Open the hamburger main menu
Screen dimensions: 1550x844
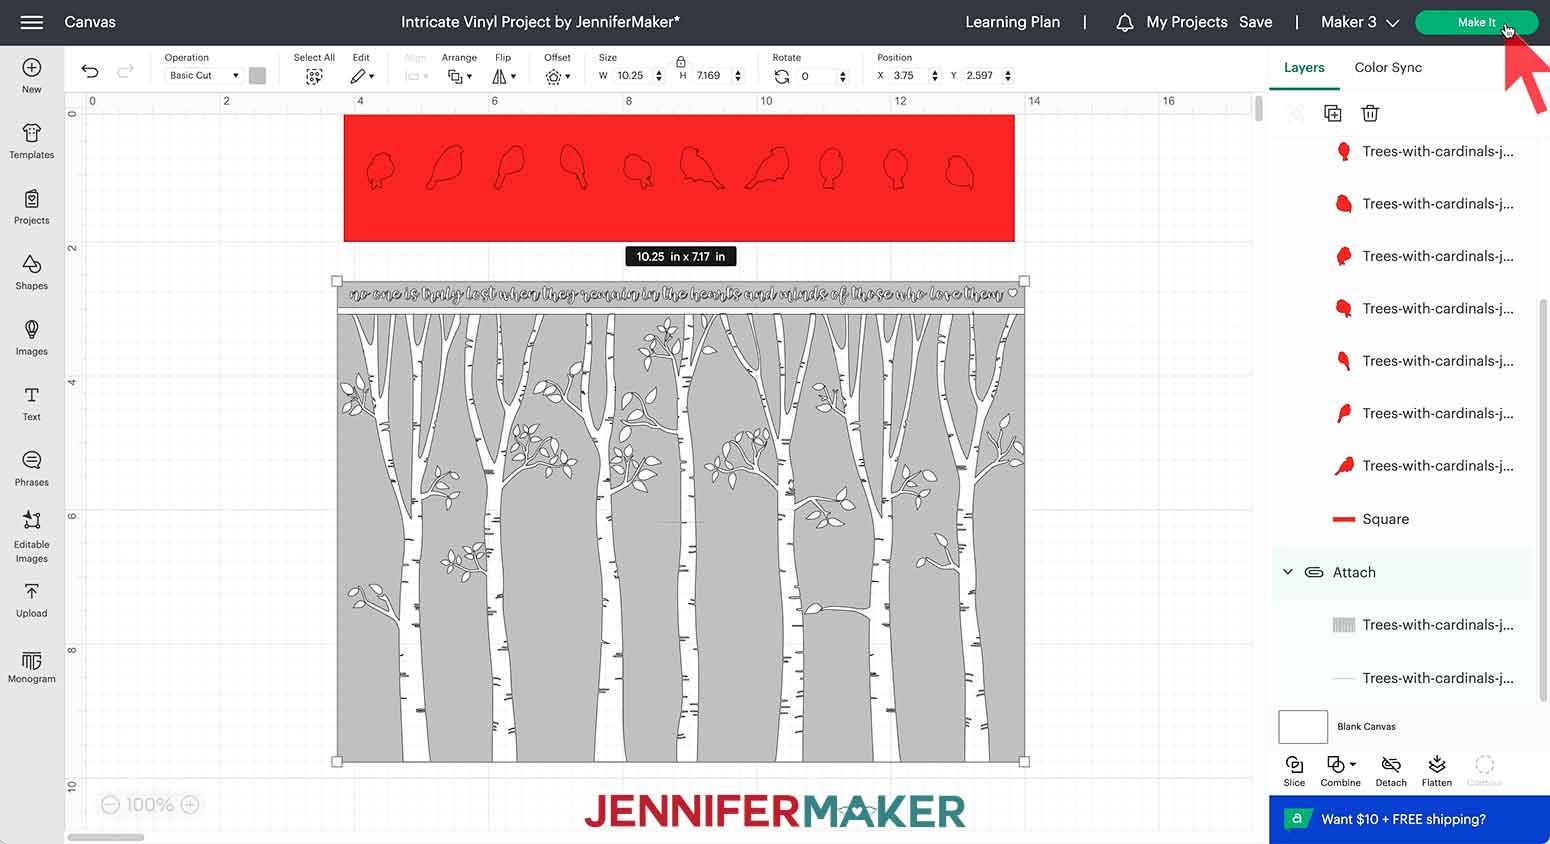[x=32, y=22]
